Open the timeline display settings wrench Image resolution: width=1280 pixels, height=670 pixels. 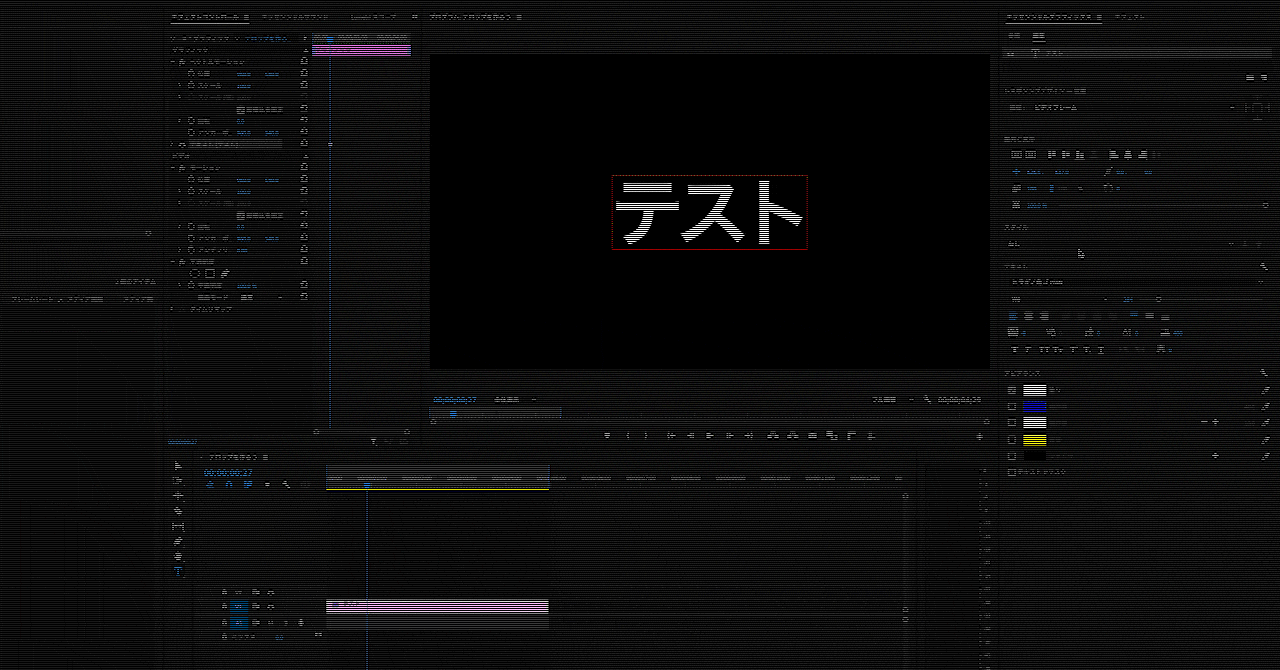[x=286, y=484]
